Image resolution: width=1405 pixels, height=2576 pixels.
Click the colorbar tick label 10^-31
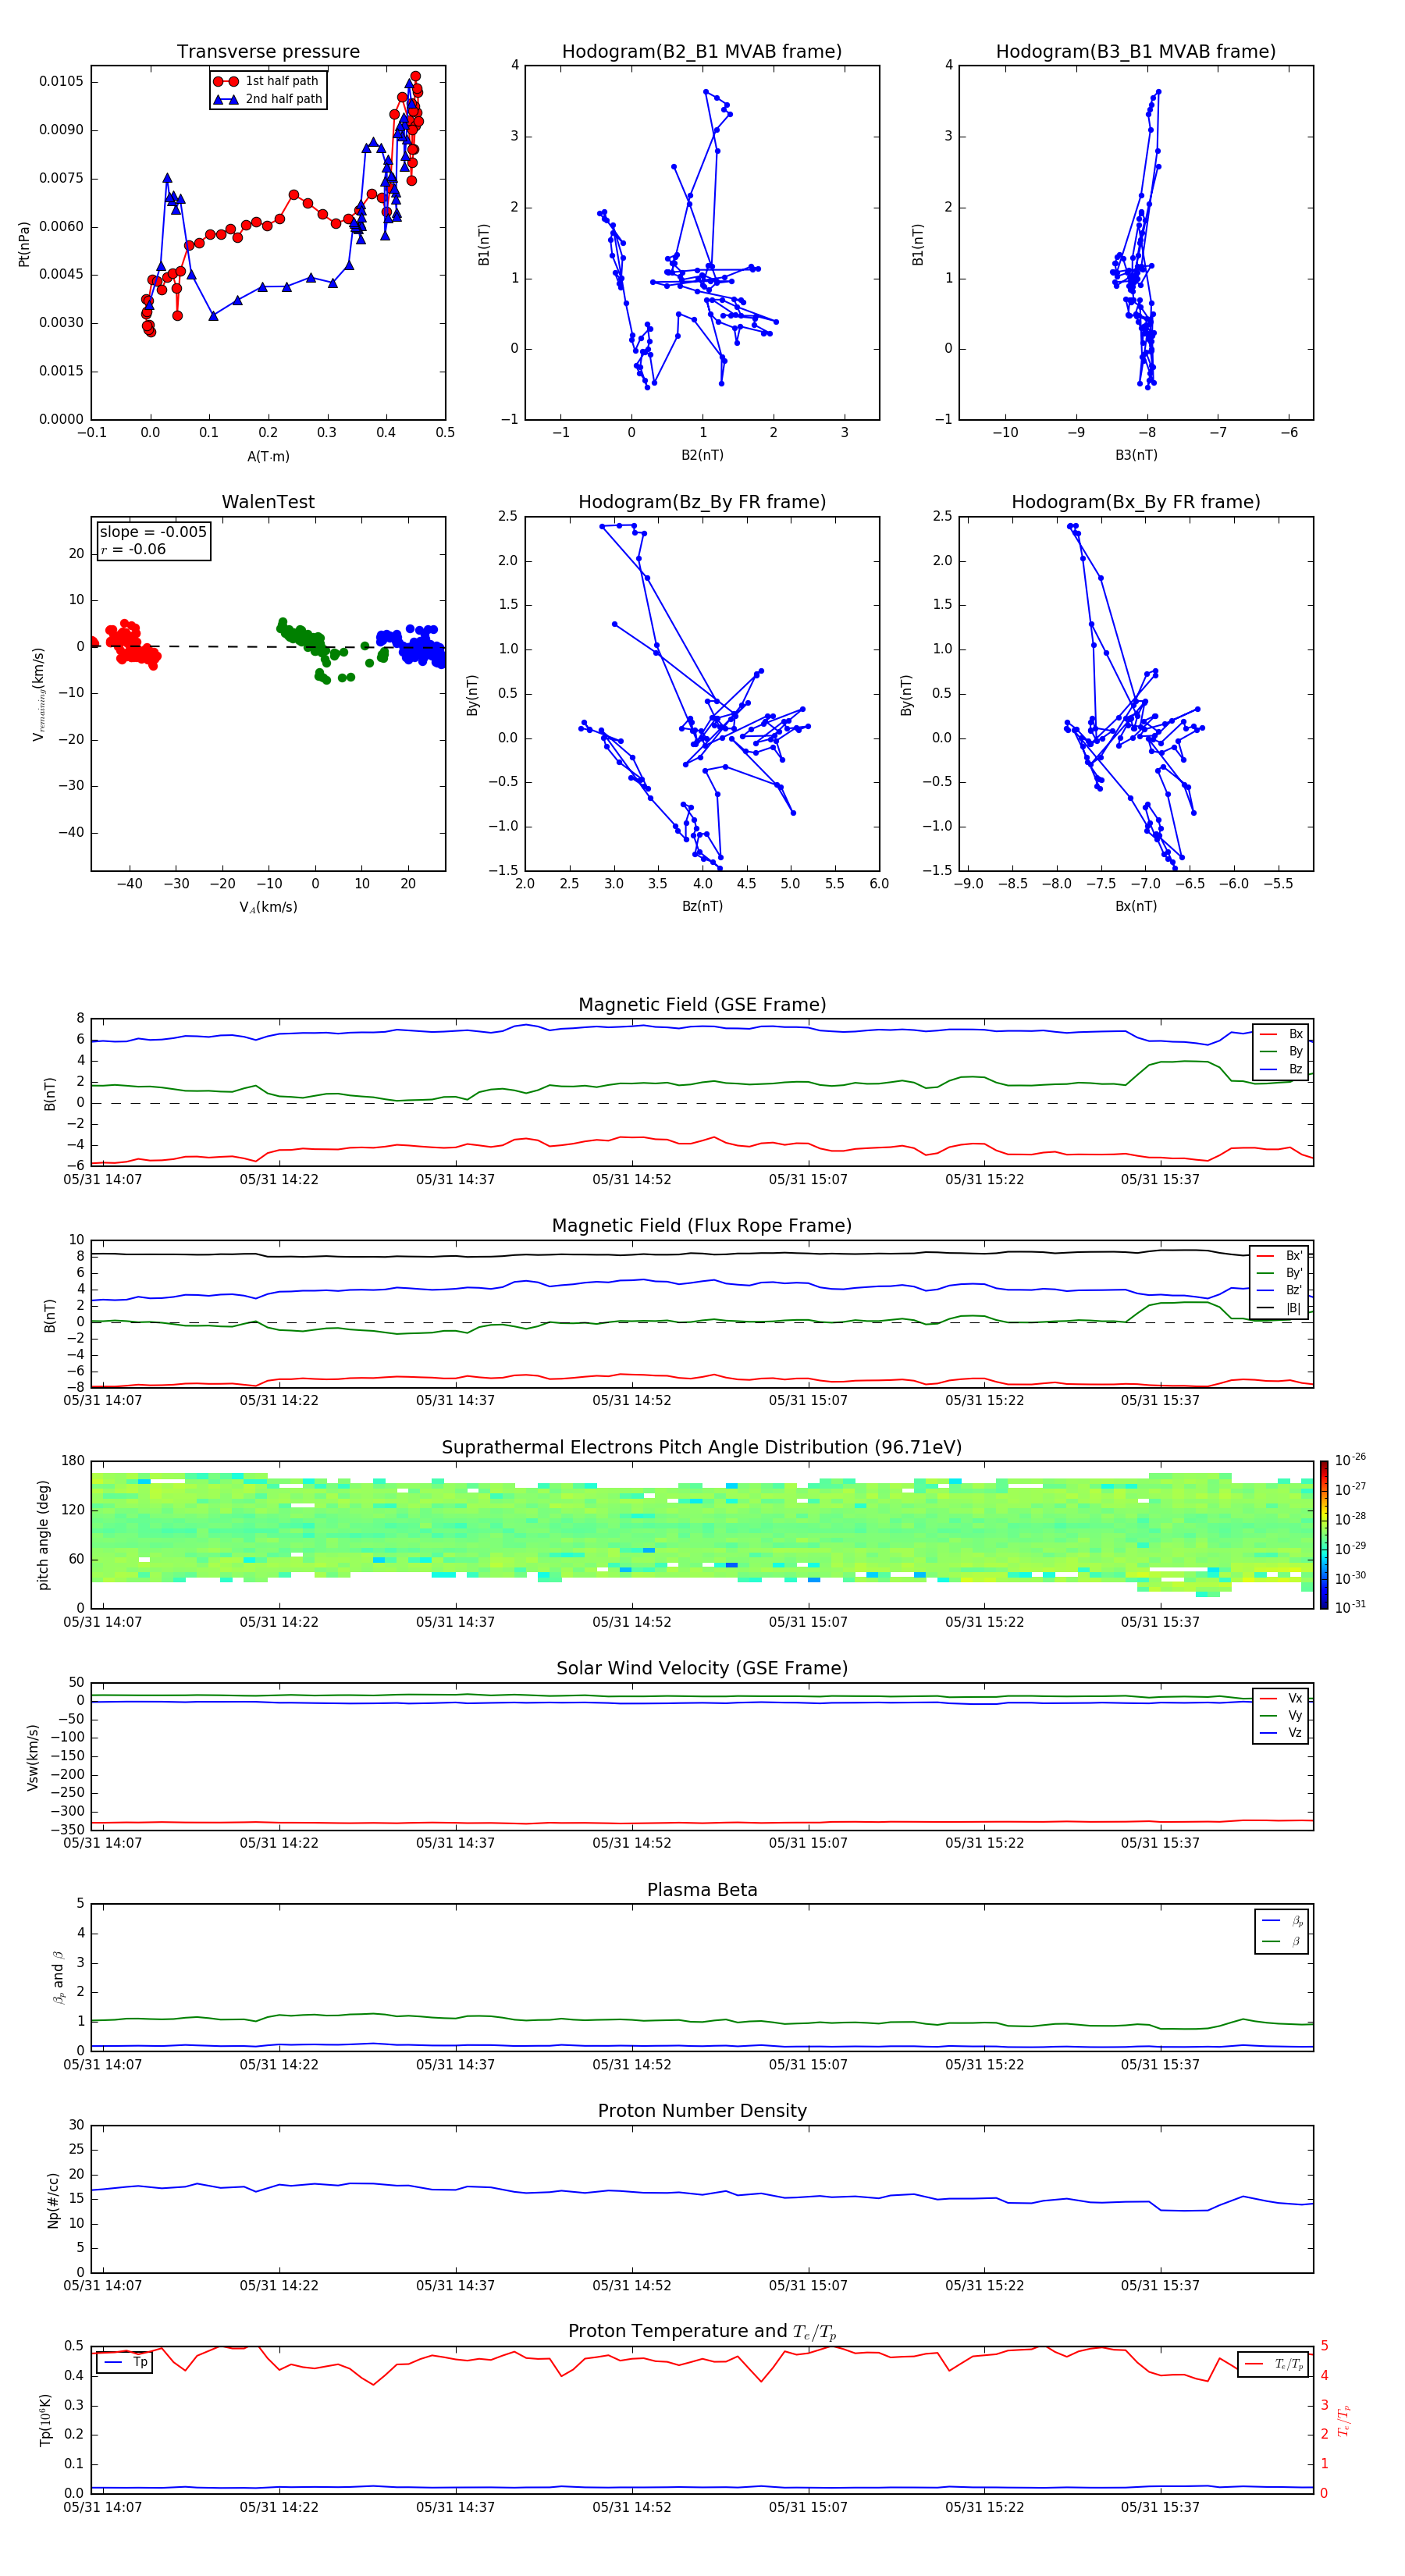(x=1350, y=1607)
